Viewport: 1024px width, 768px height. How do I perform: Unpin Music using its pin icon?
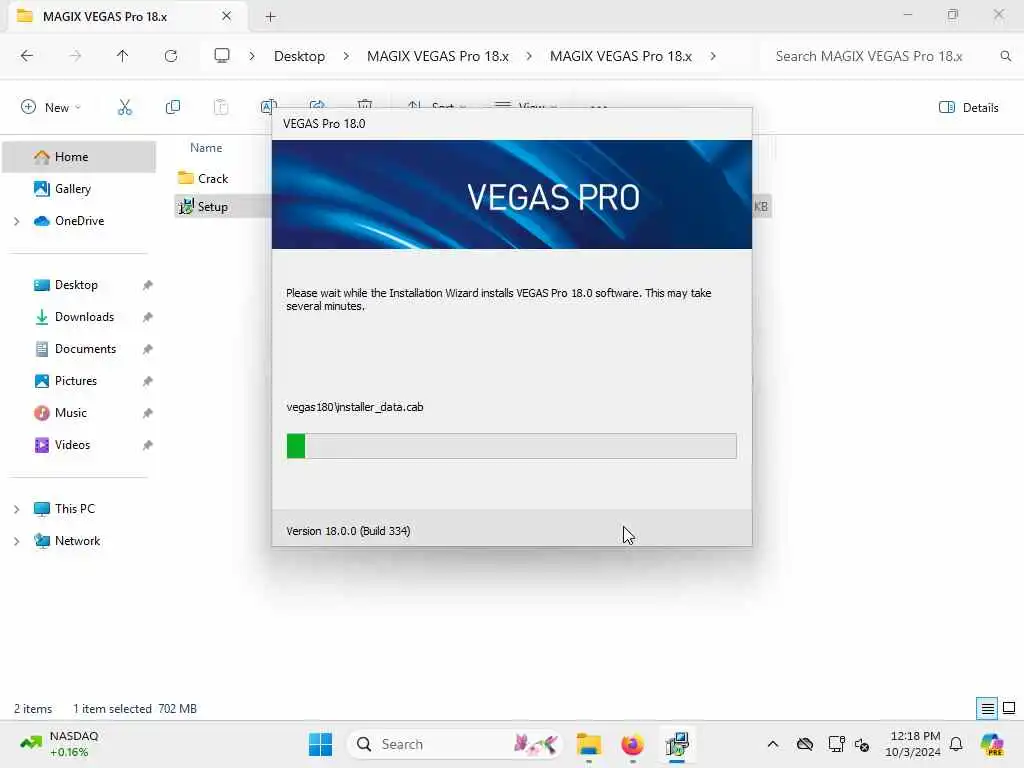point(148,413)
